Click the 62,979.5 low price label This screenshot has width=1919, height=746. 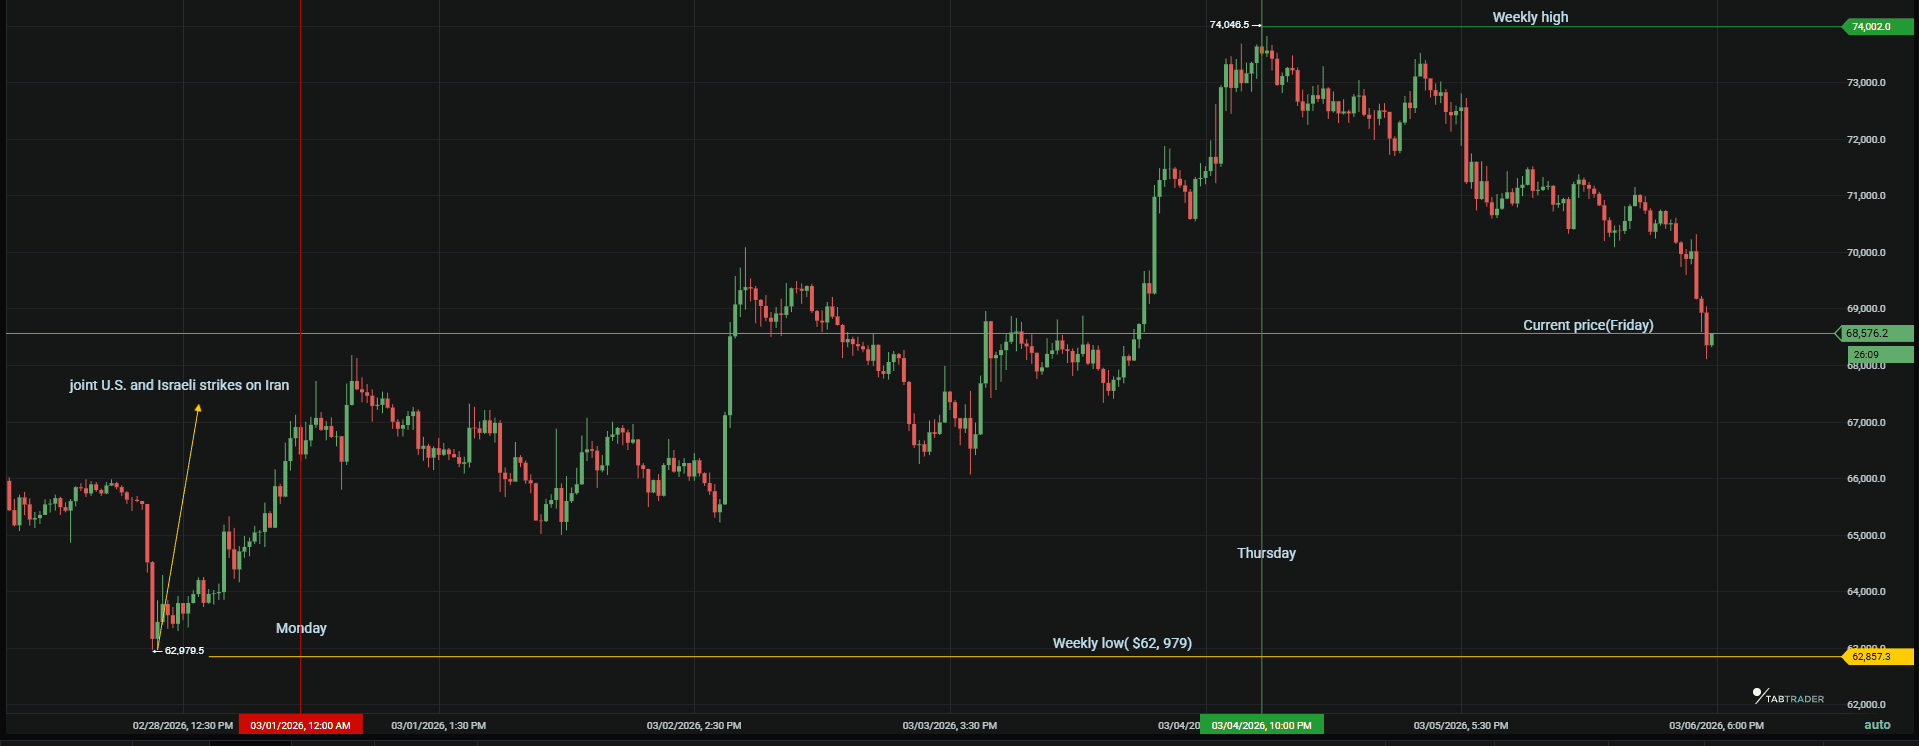pyautogui.click(x=184, y=651)
